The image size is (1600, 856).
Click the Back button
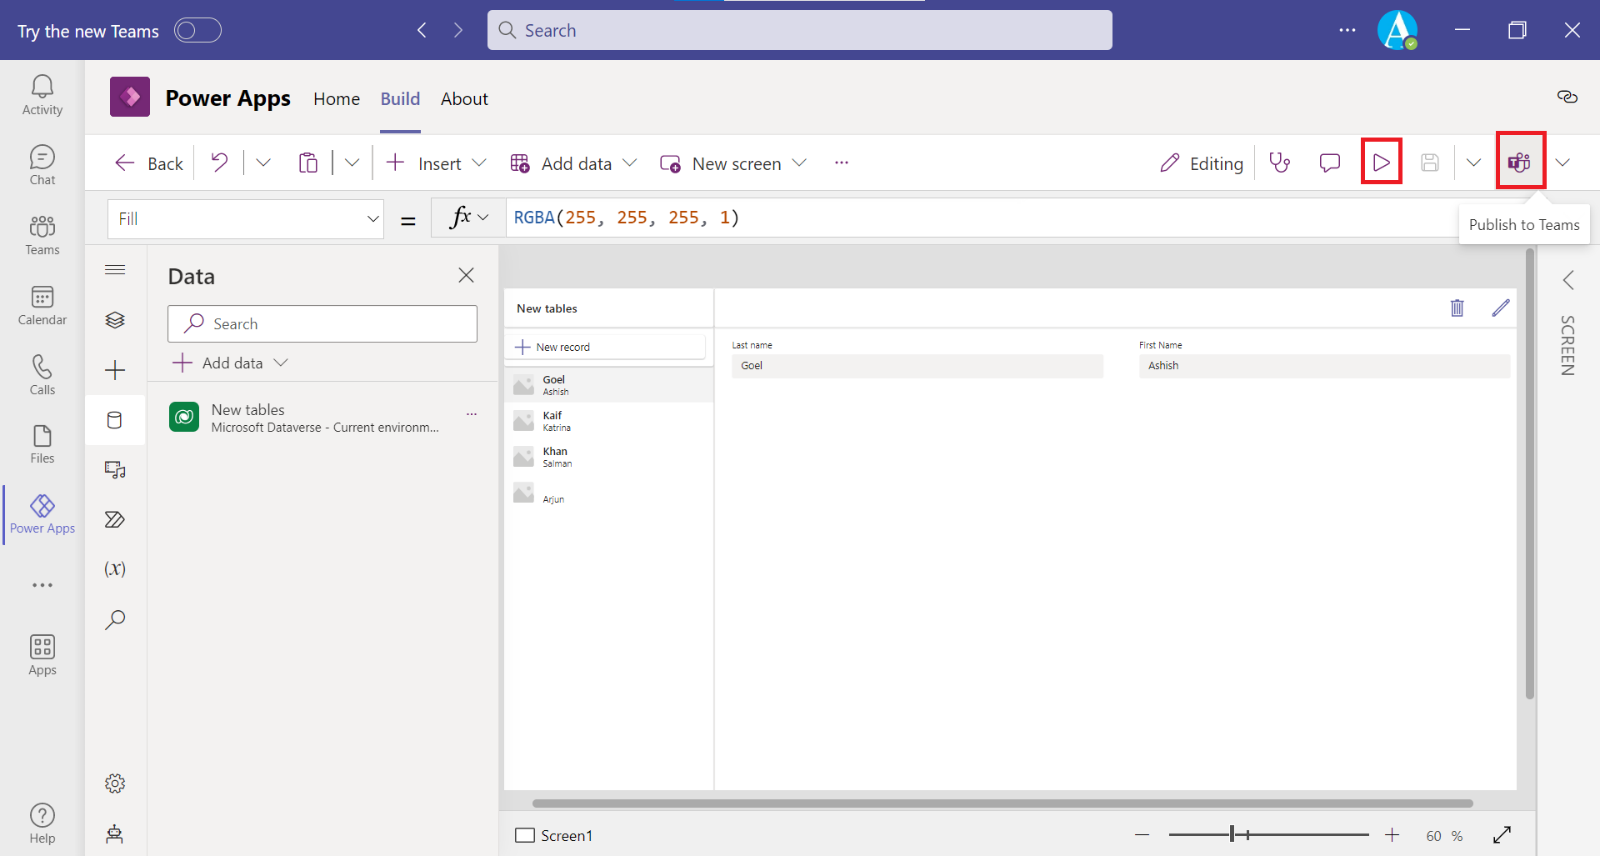[x=150, y=163]
